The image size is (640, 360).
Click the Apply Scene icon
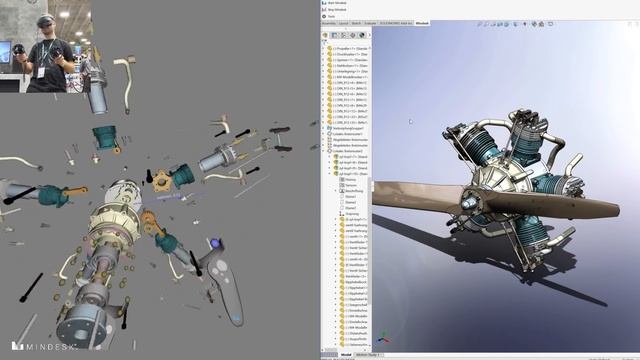click(x=541, y=24)
